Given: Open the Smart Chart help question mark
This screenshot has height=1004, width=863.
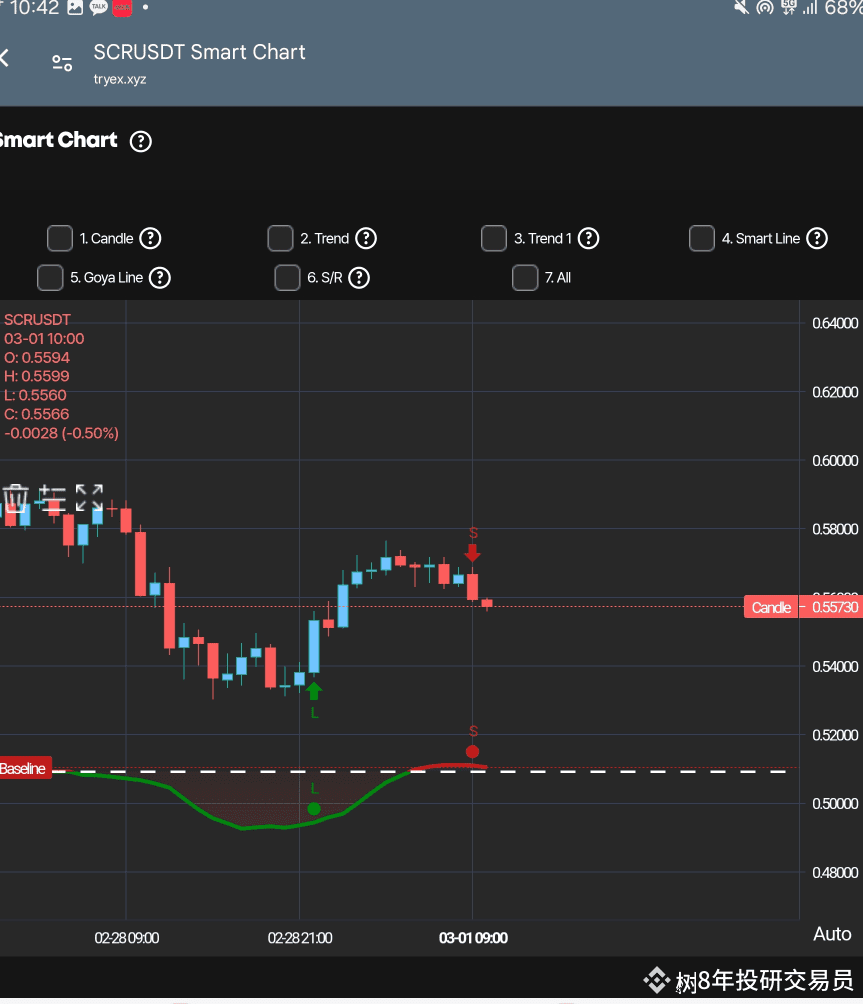Looking at the screenshot, I should 140,141.
